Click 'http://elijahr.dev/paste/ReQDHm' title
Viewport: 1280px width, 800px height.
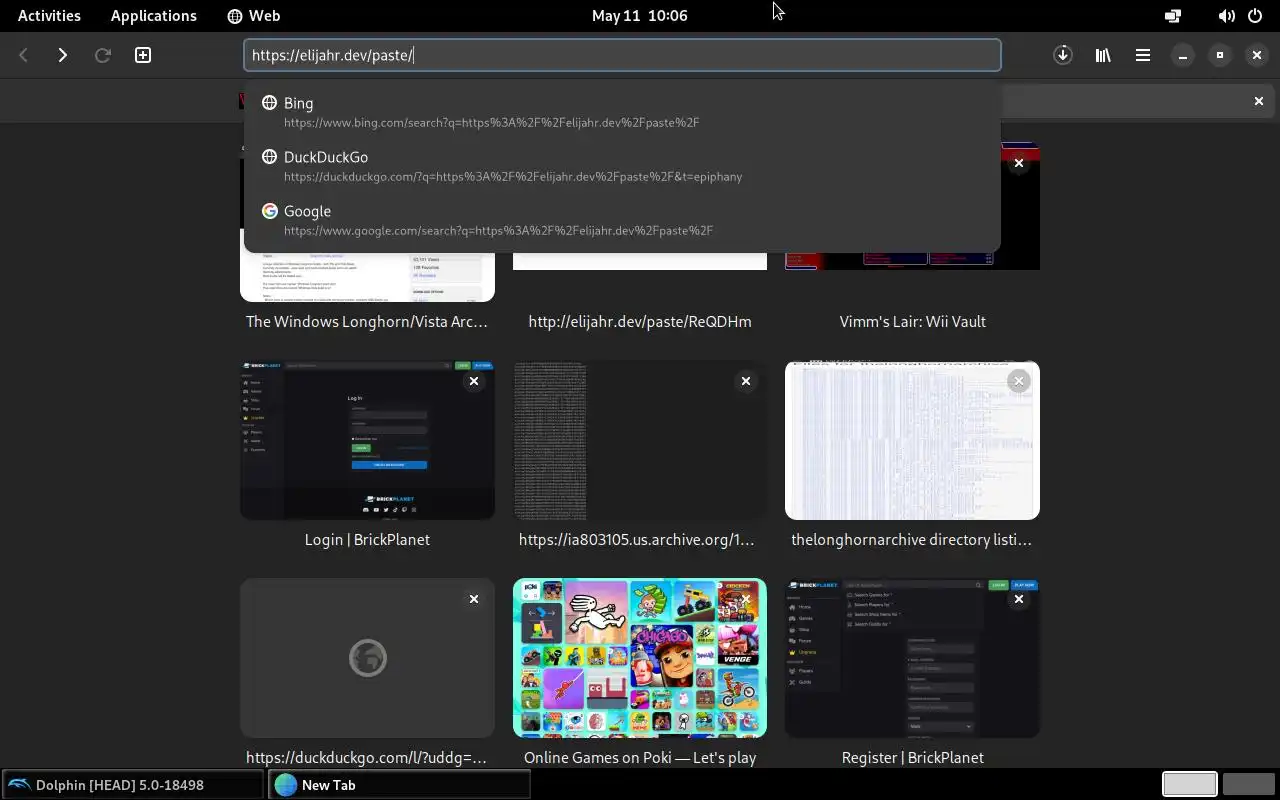tap(640, 322)
